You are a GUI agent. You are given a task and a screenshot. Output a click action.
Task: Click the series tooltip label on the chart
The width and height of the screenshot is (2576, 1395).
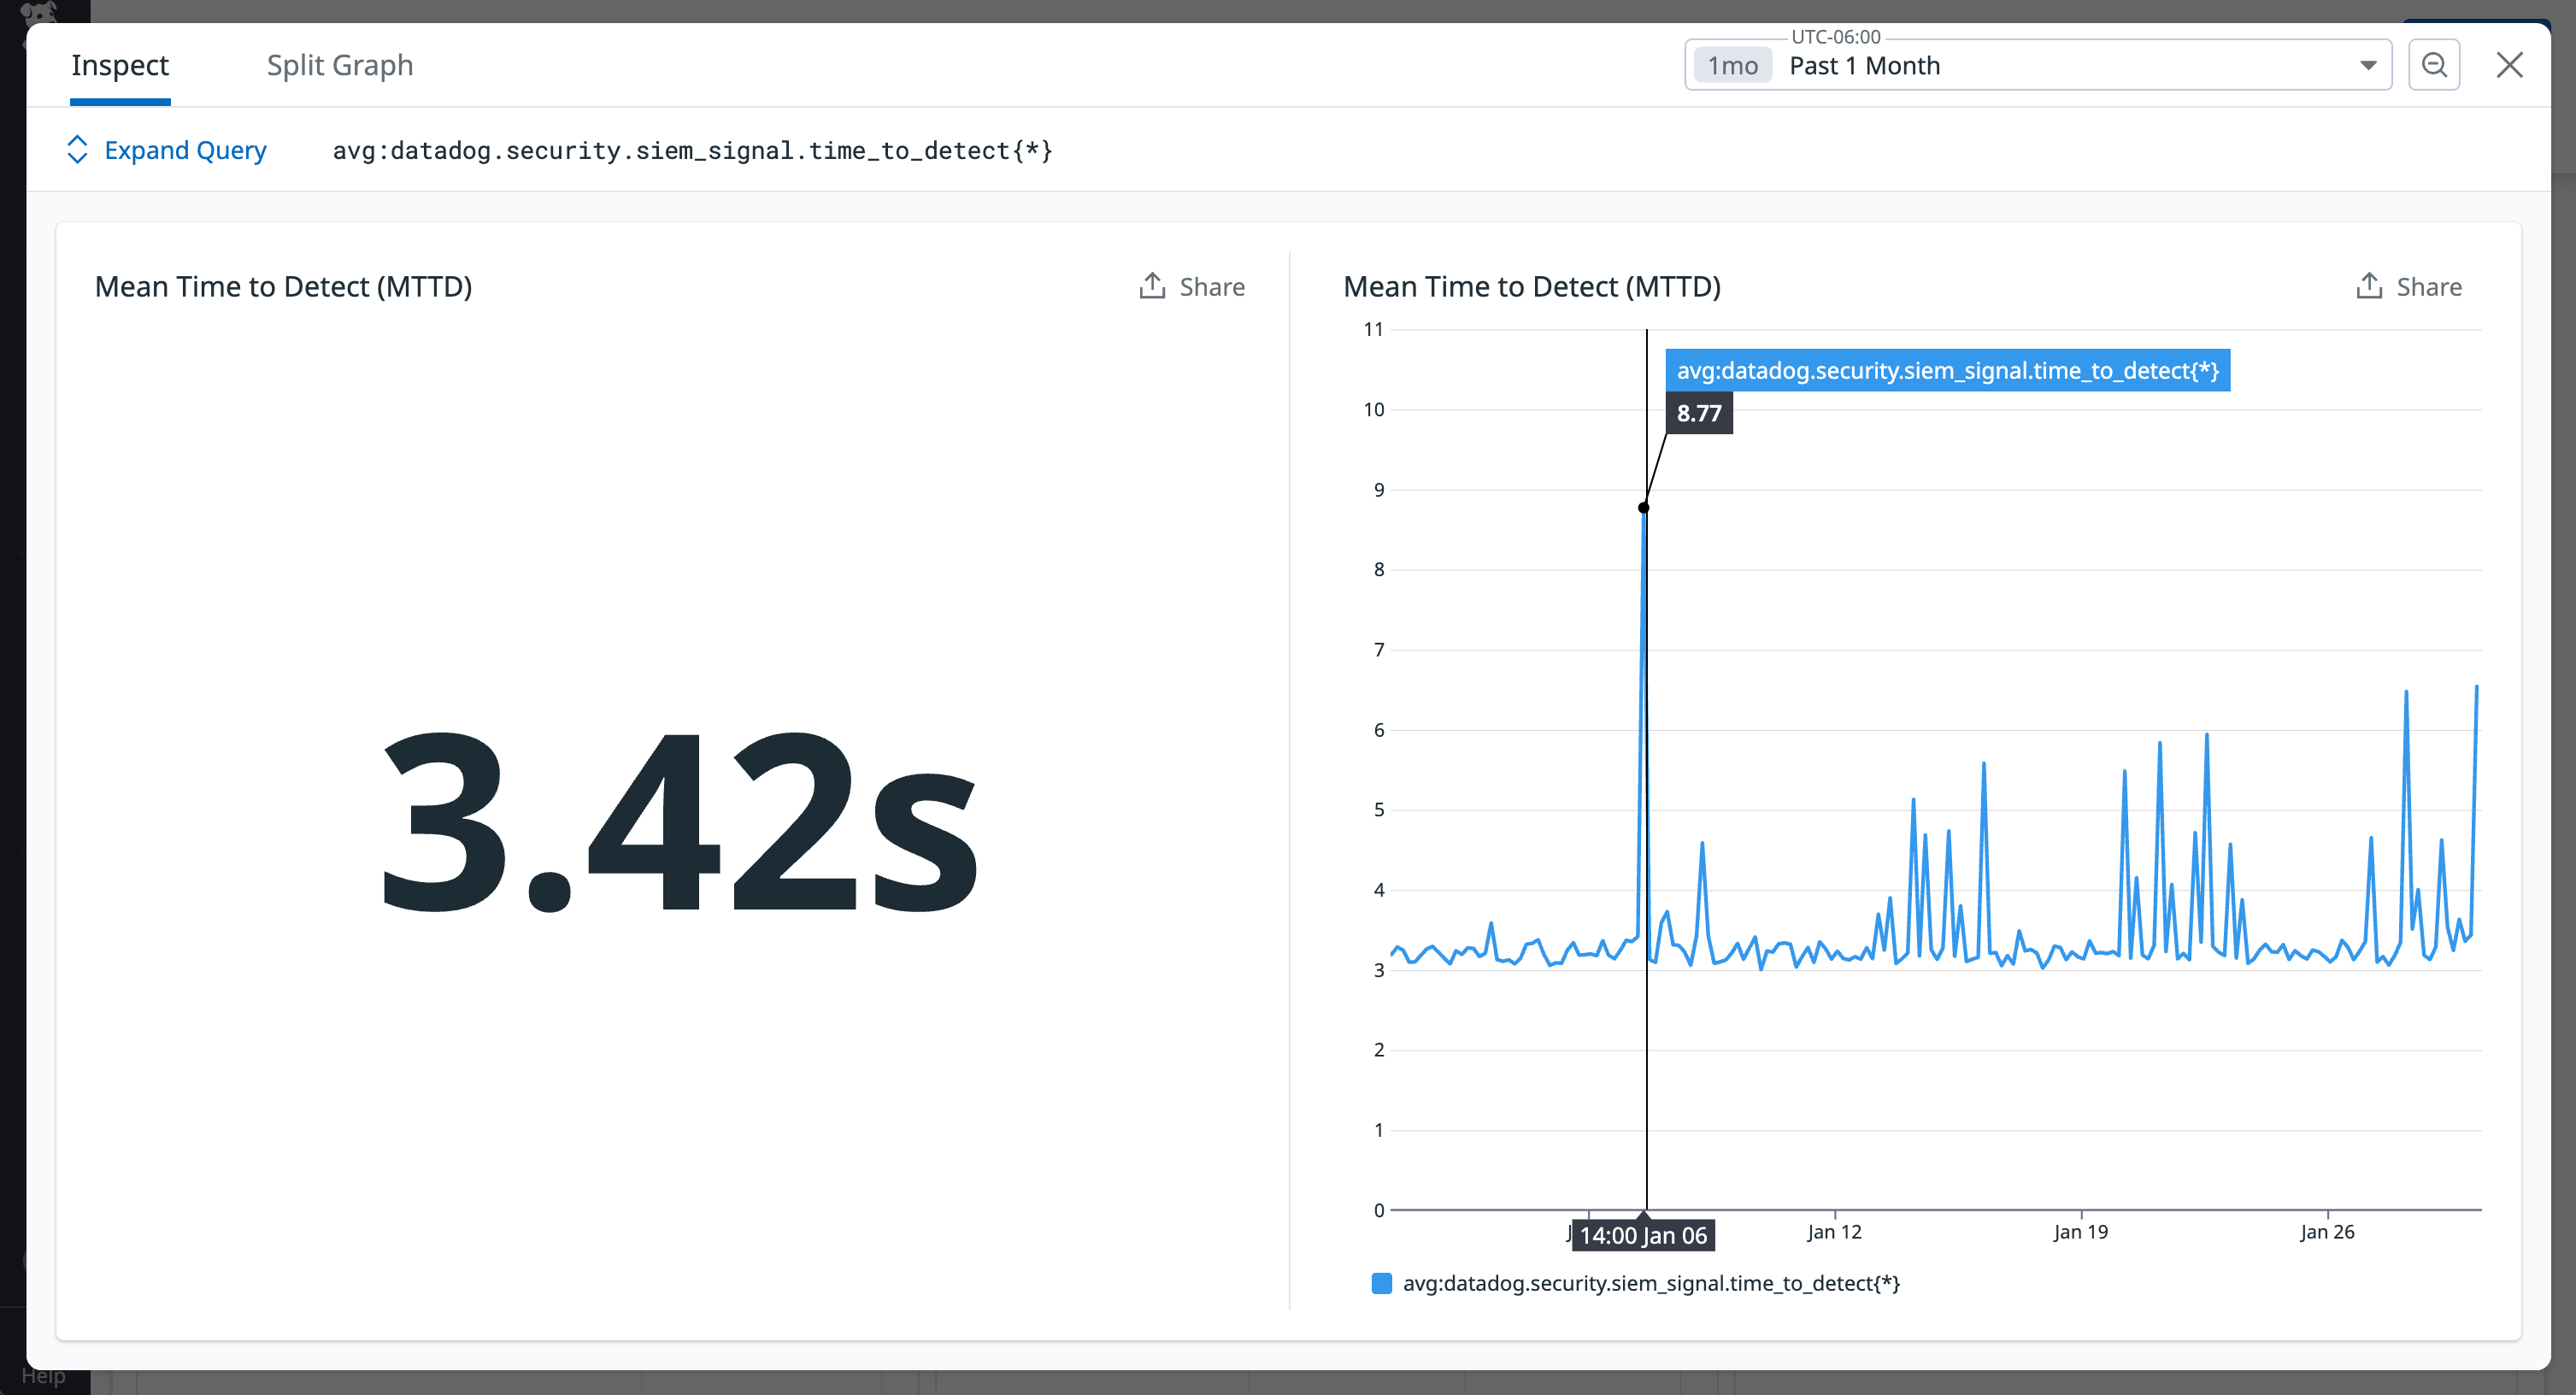coord(1948,370)
